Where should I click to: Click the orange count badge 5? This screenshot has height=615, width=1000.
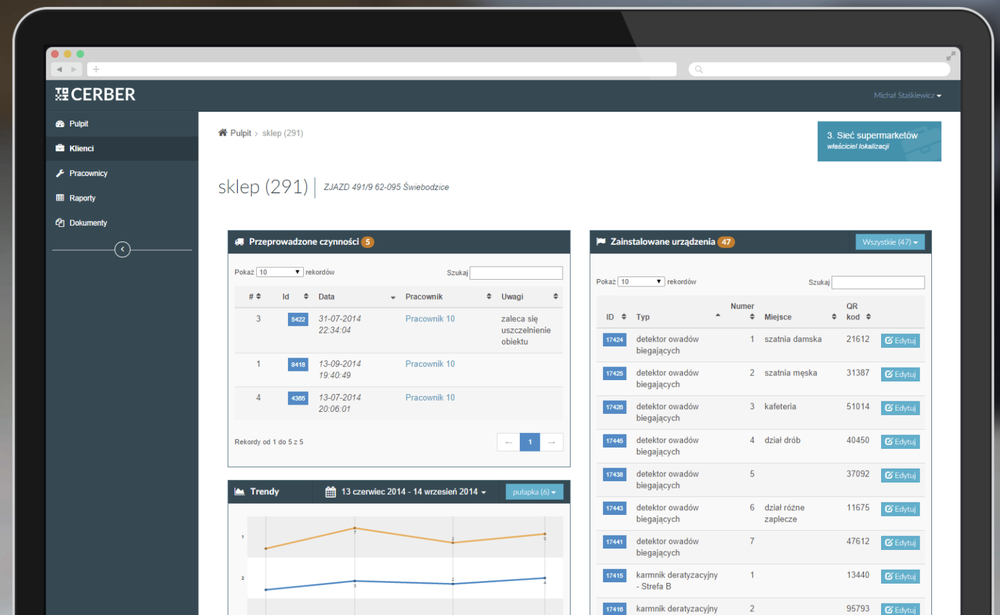[x=367, y=242]
